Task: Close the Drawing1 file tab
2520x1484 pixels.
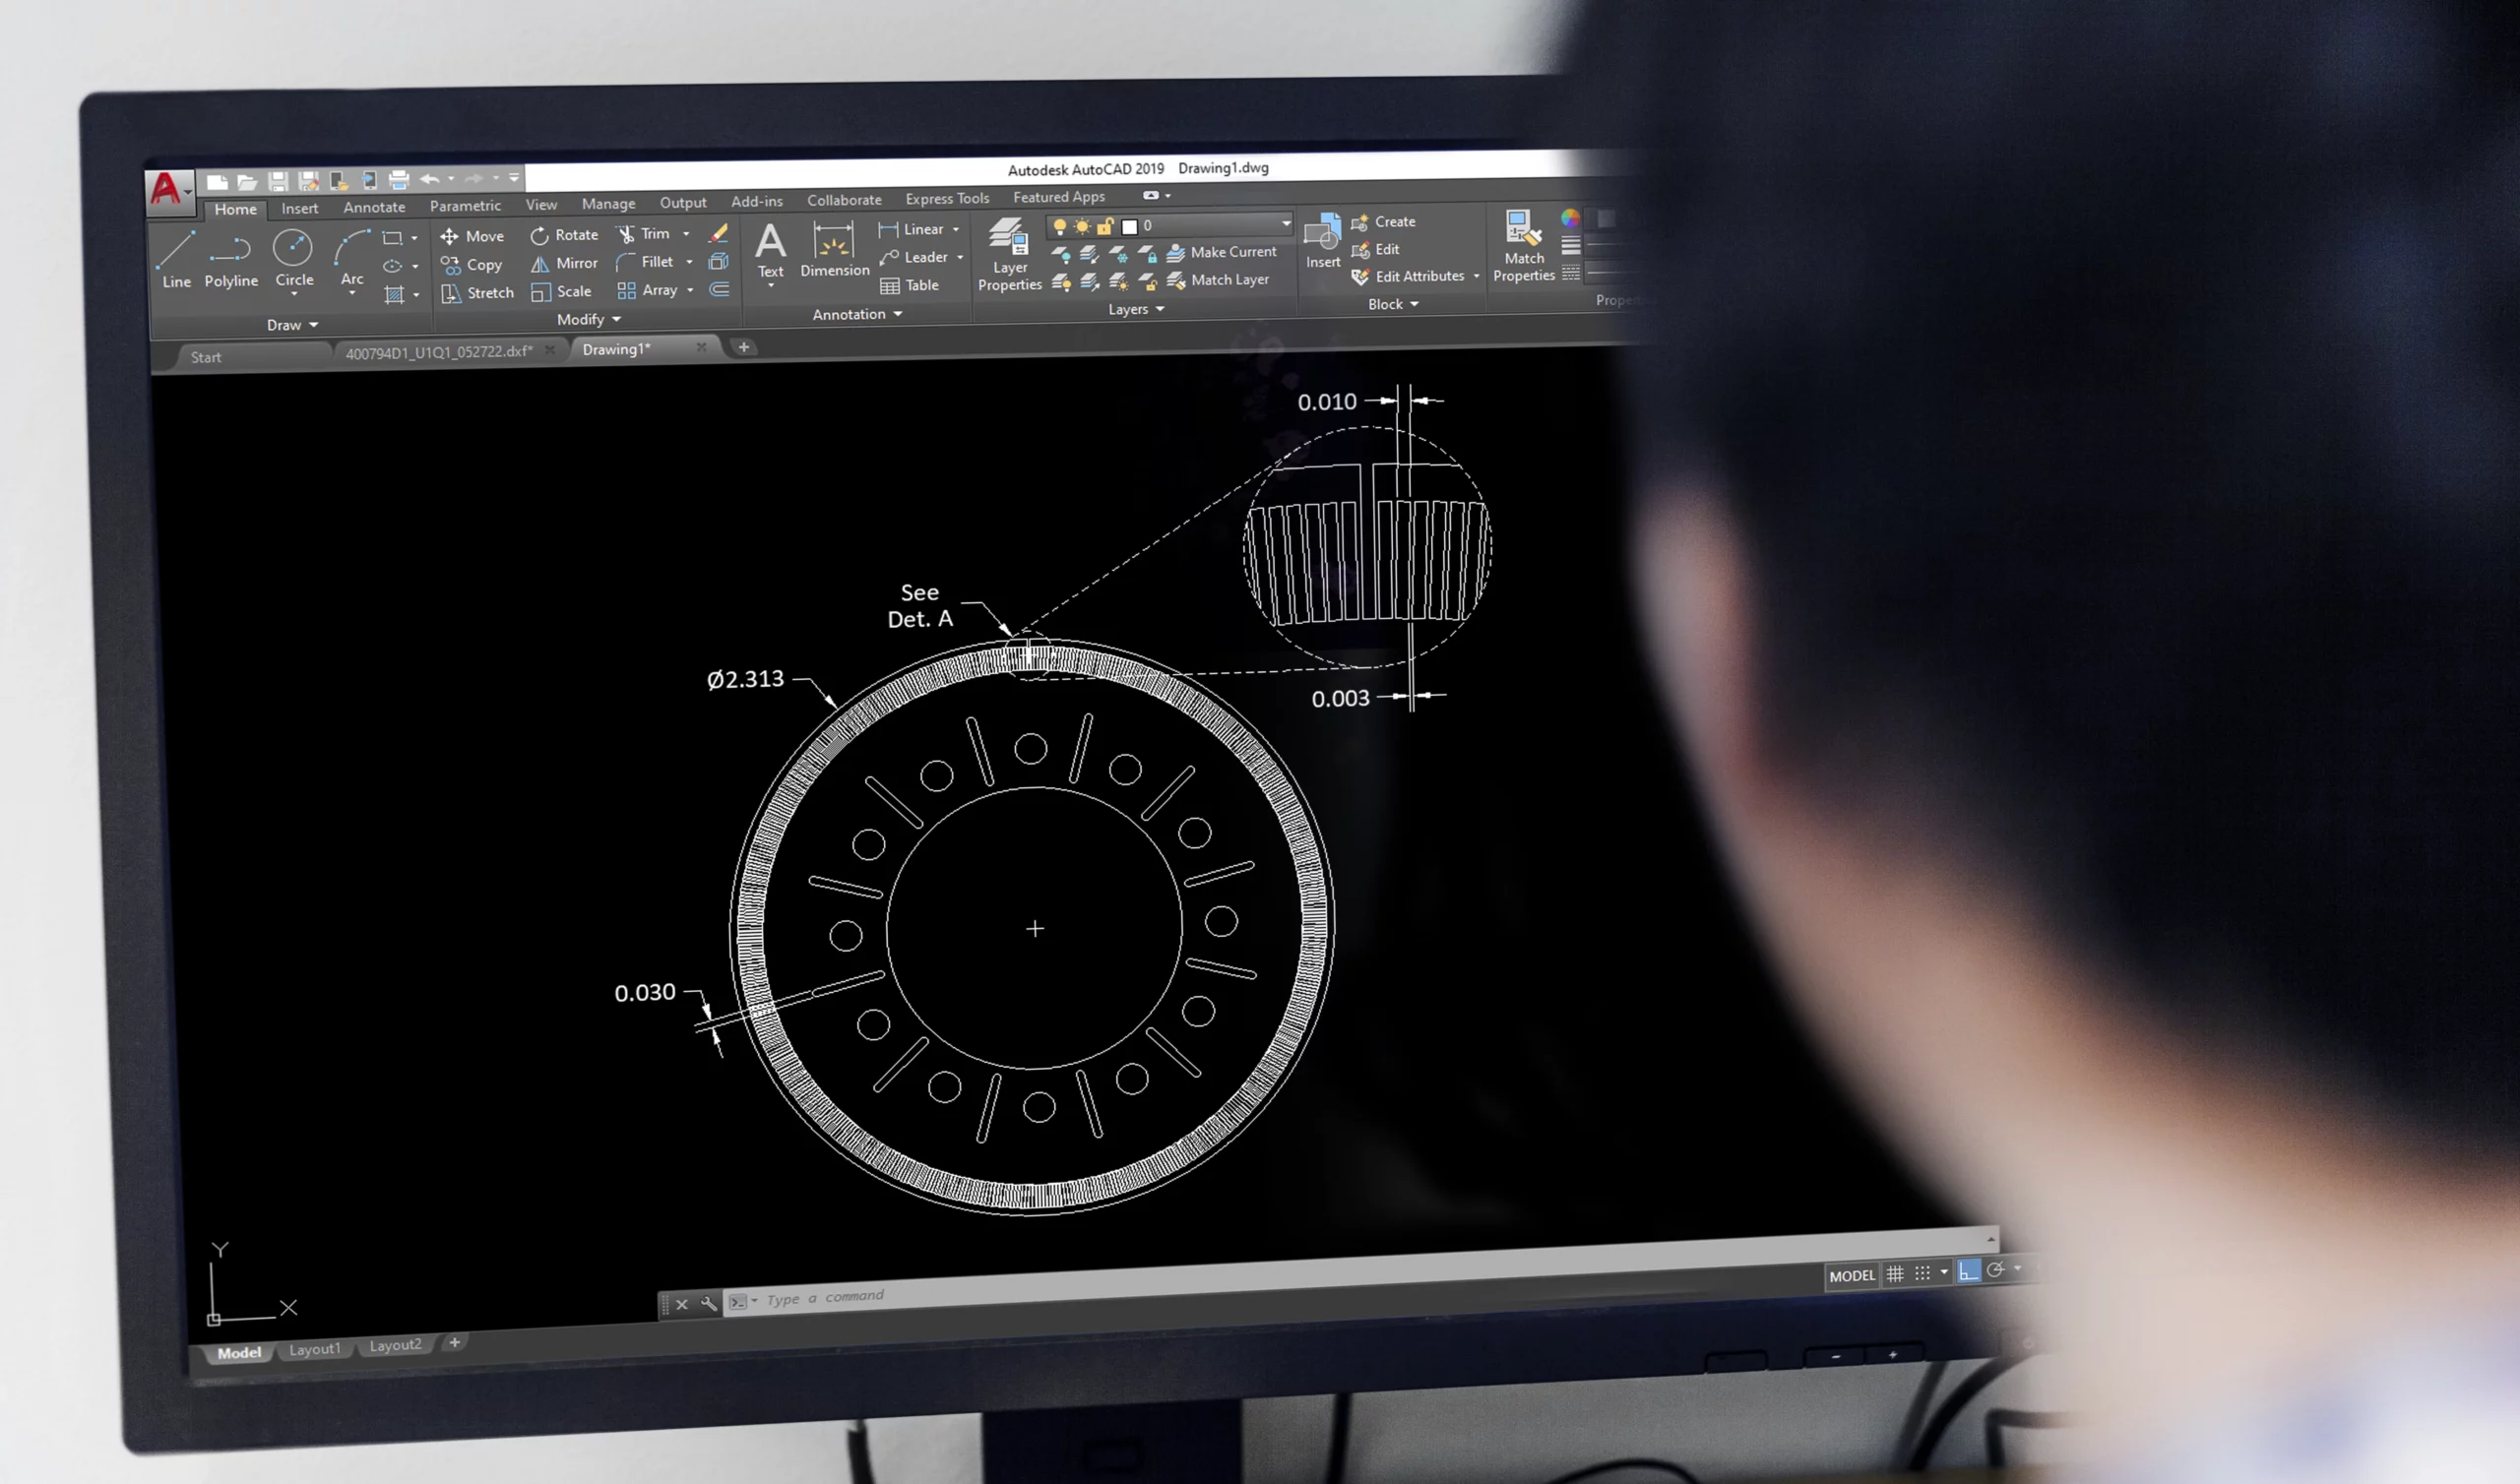Action: [x=701, y=347]
